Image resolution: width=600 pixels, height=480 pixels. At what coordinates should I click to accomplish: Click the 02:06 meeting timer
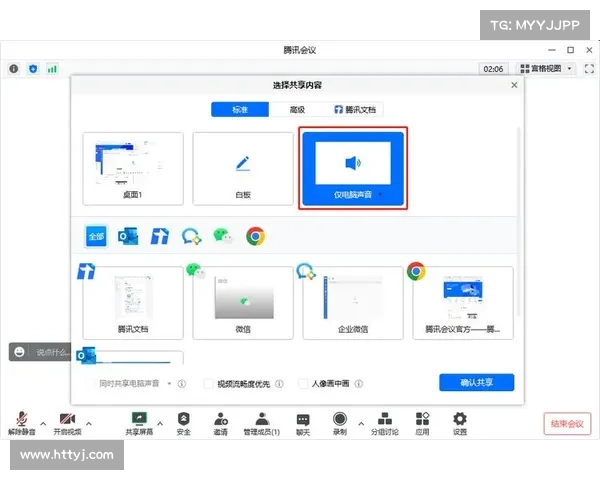click(x=493, y=69)
